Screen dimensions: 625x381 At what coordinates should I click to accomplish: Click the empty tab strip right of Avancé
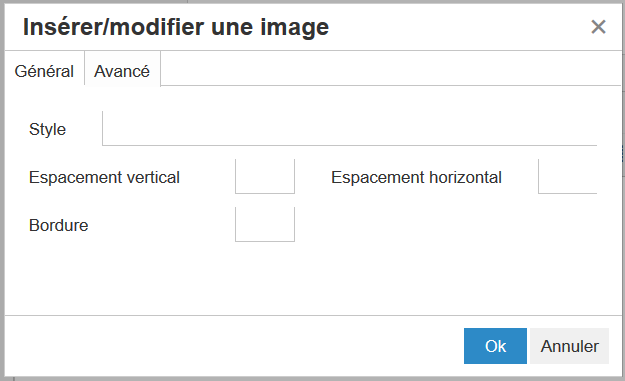(391, 68)
